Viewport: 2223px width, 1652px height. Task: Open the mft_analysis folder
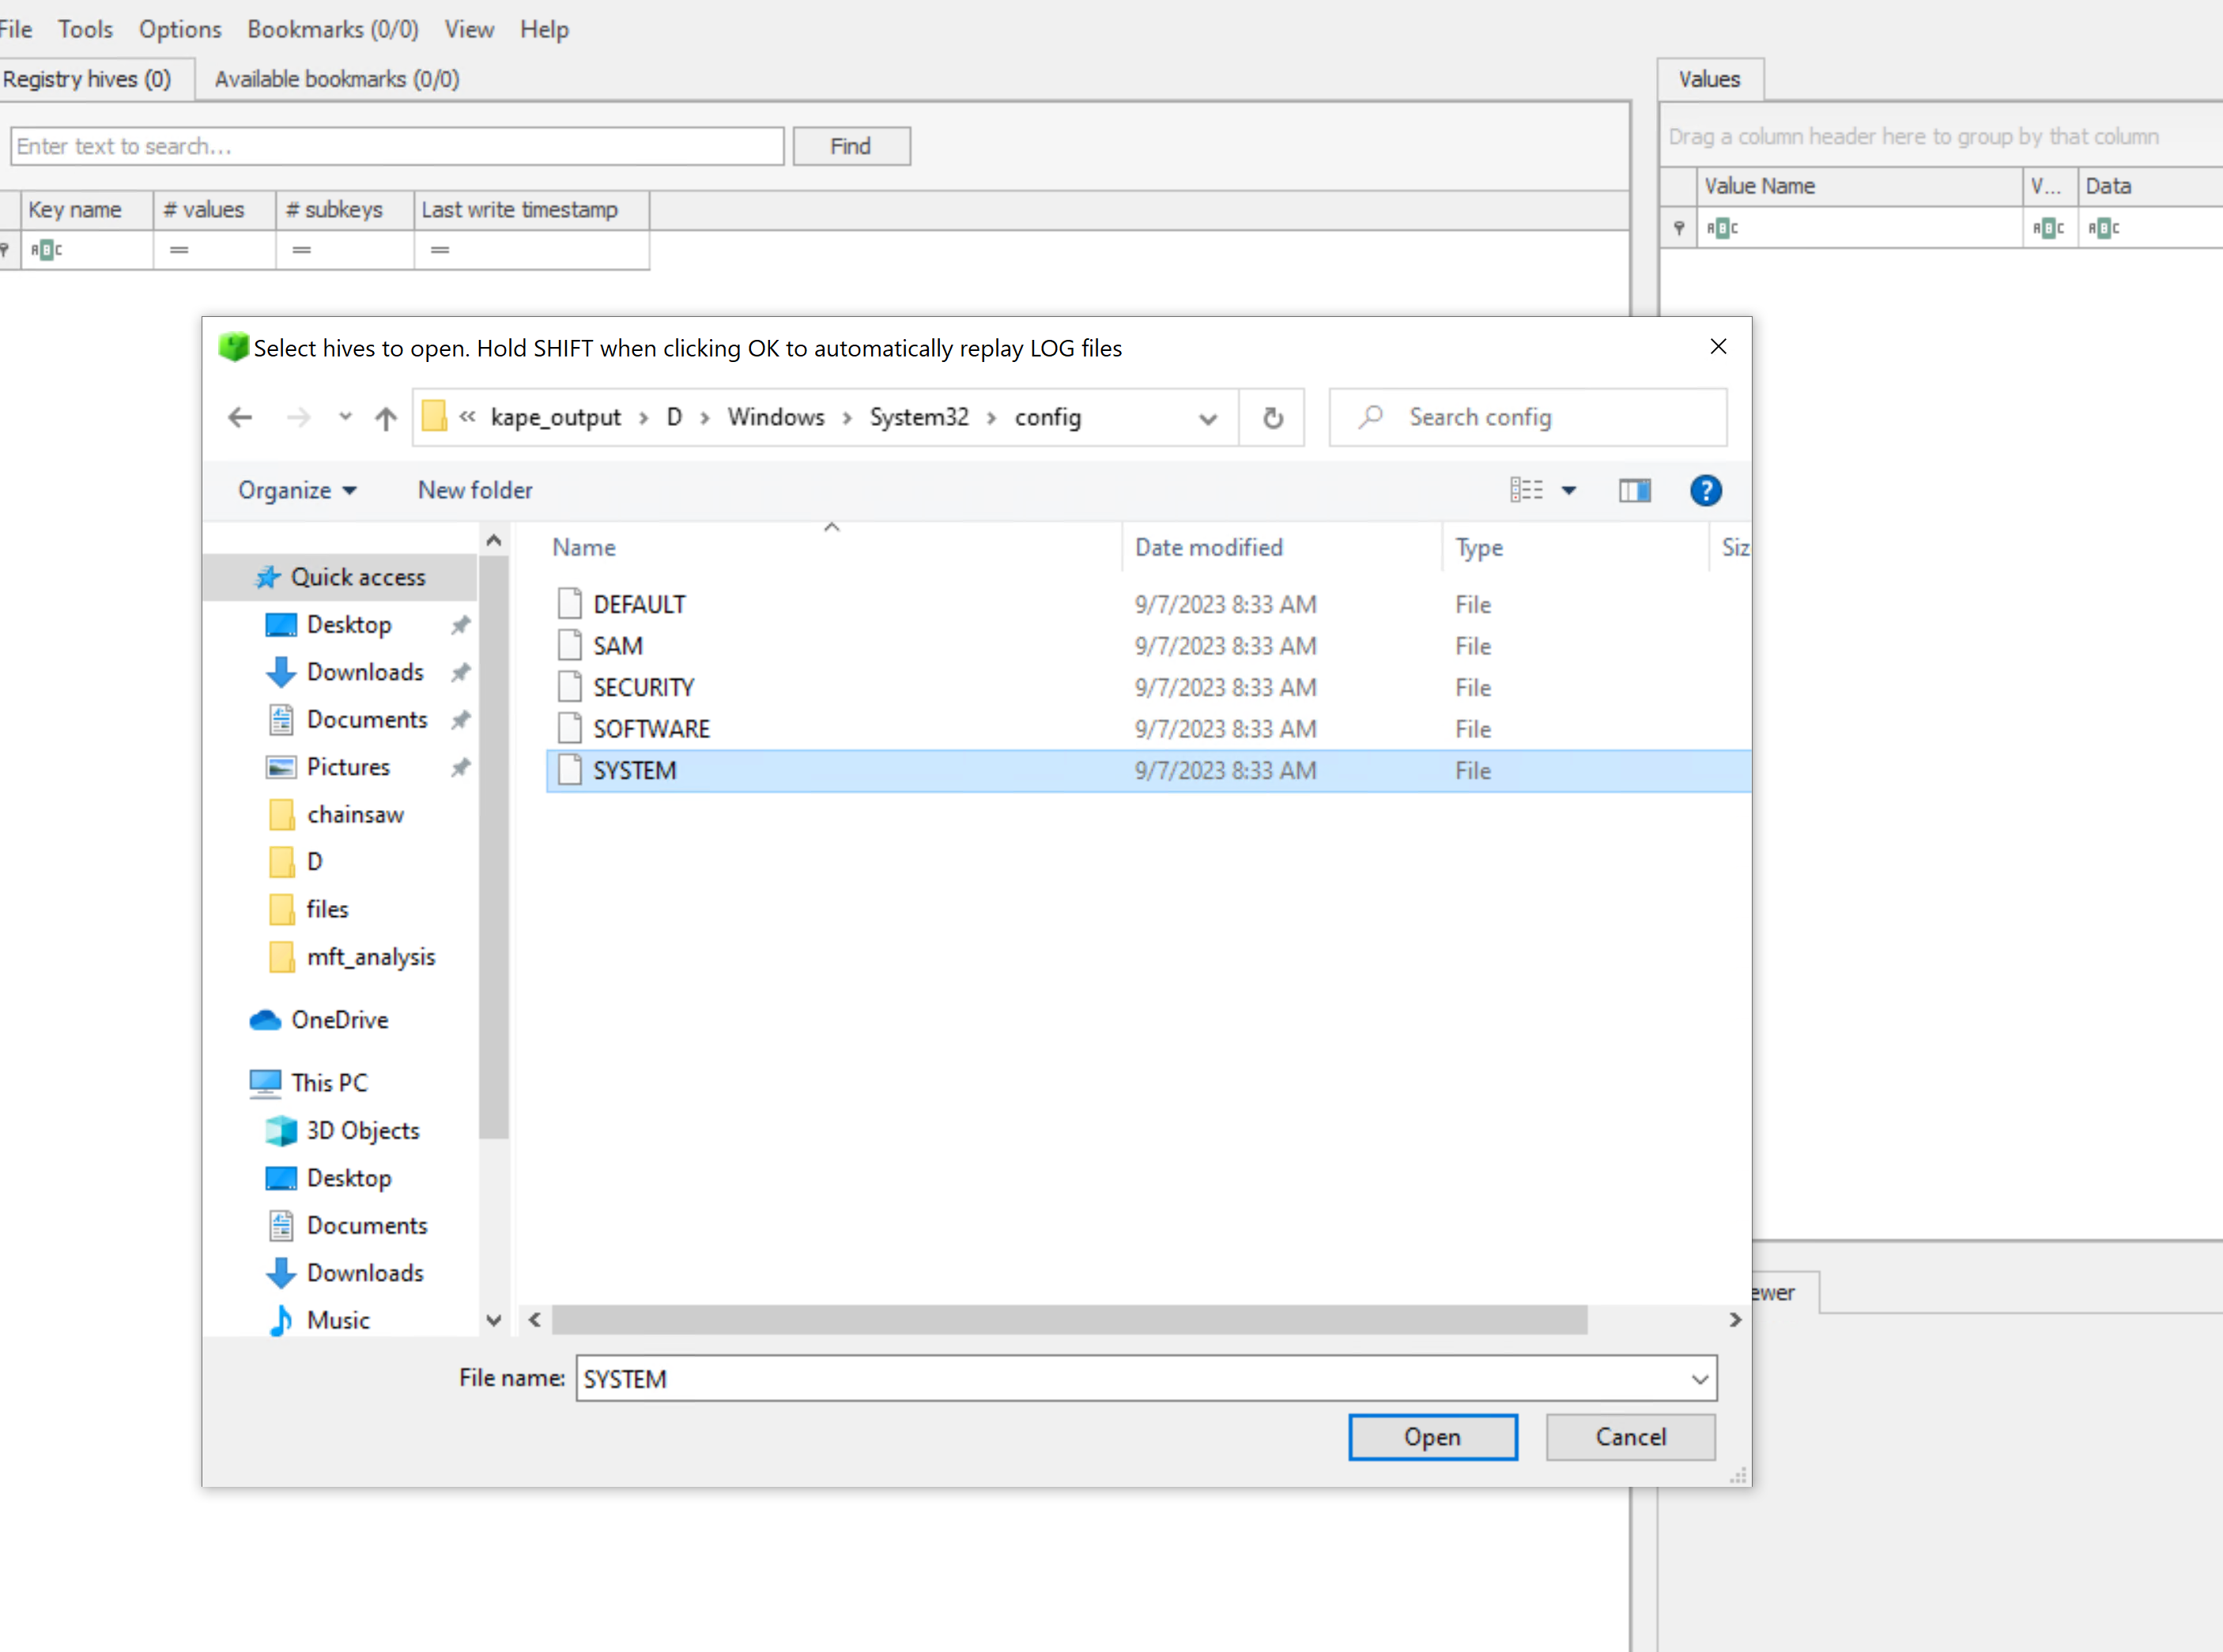pos(371,957)
